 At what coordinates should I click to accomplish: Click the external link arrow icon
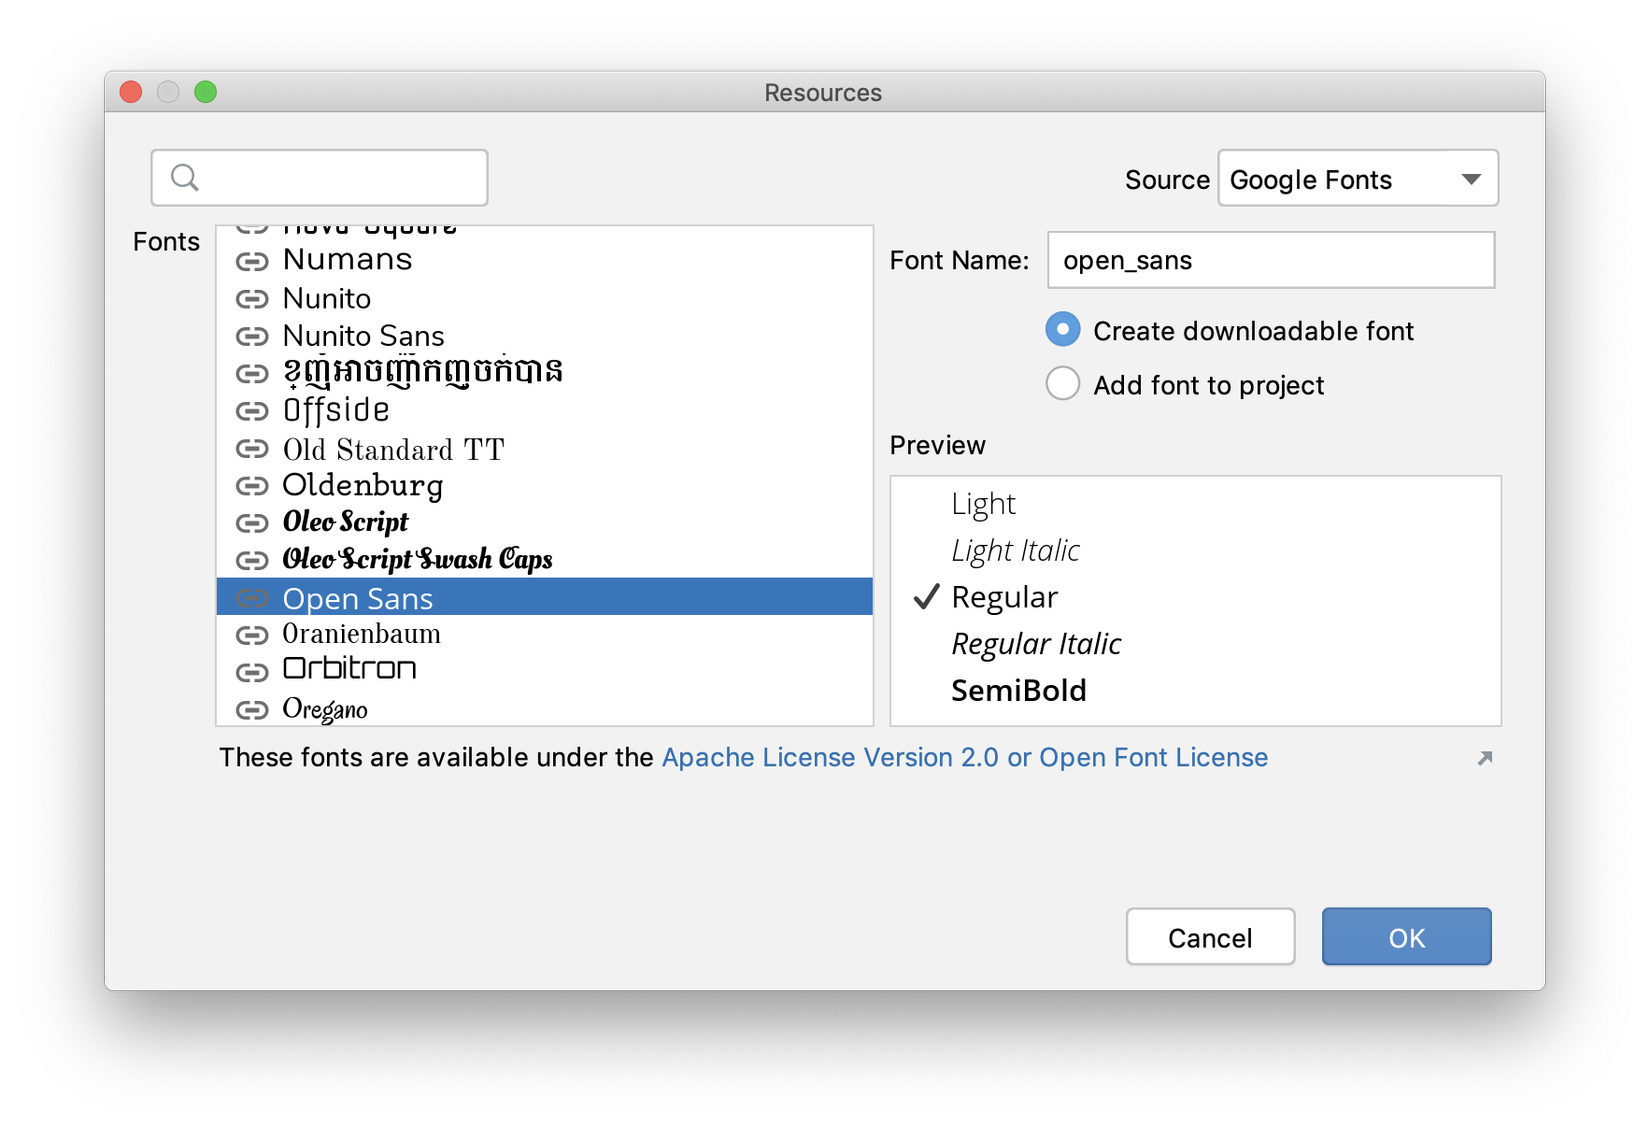click(1485, 758)
